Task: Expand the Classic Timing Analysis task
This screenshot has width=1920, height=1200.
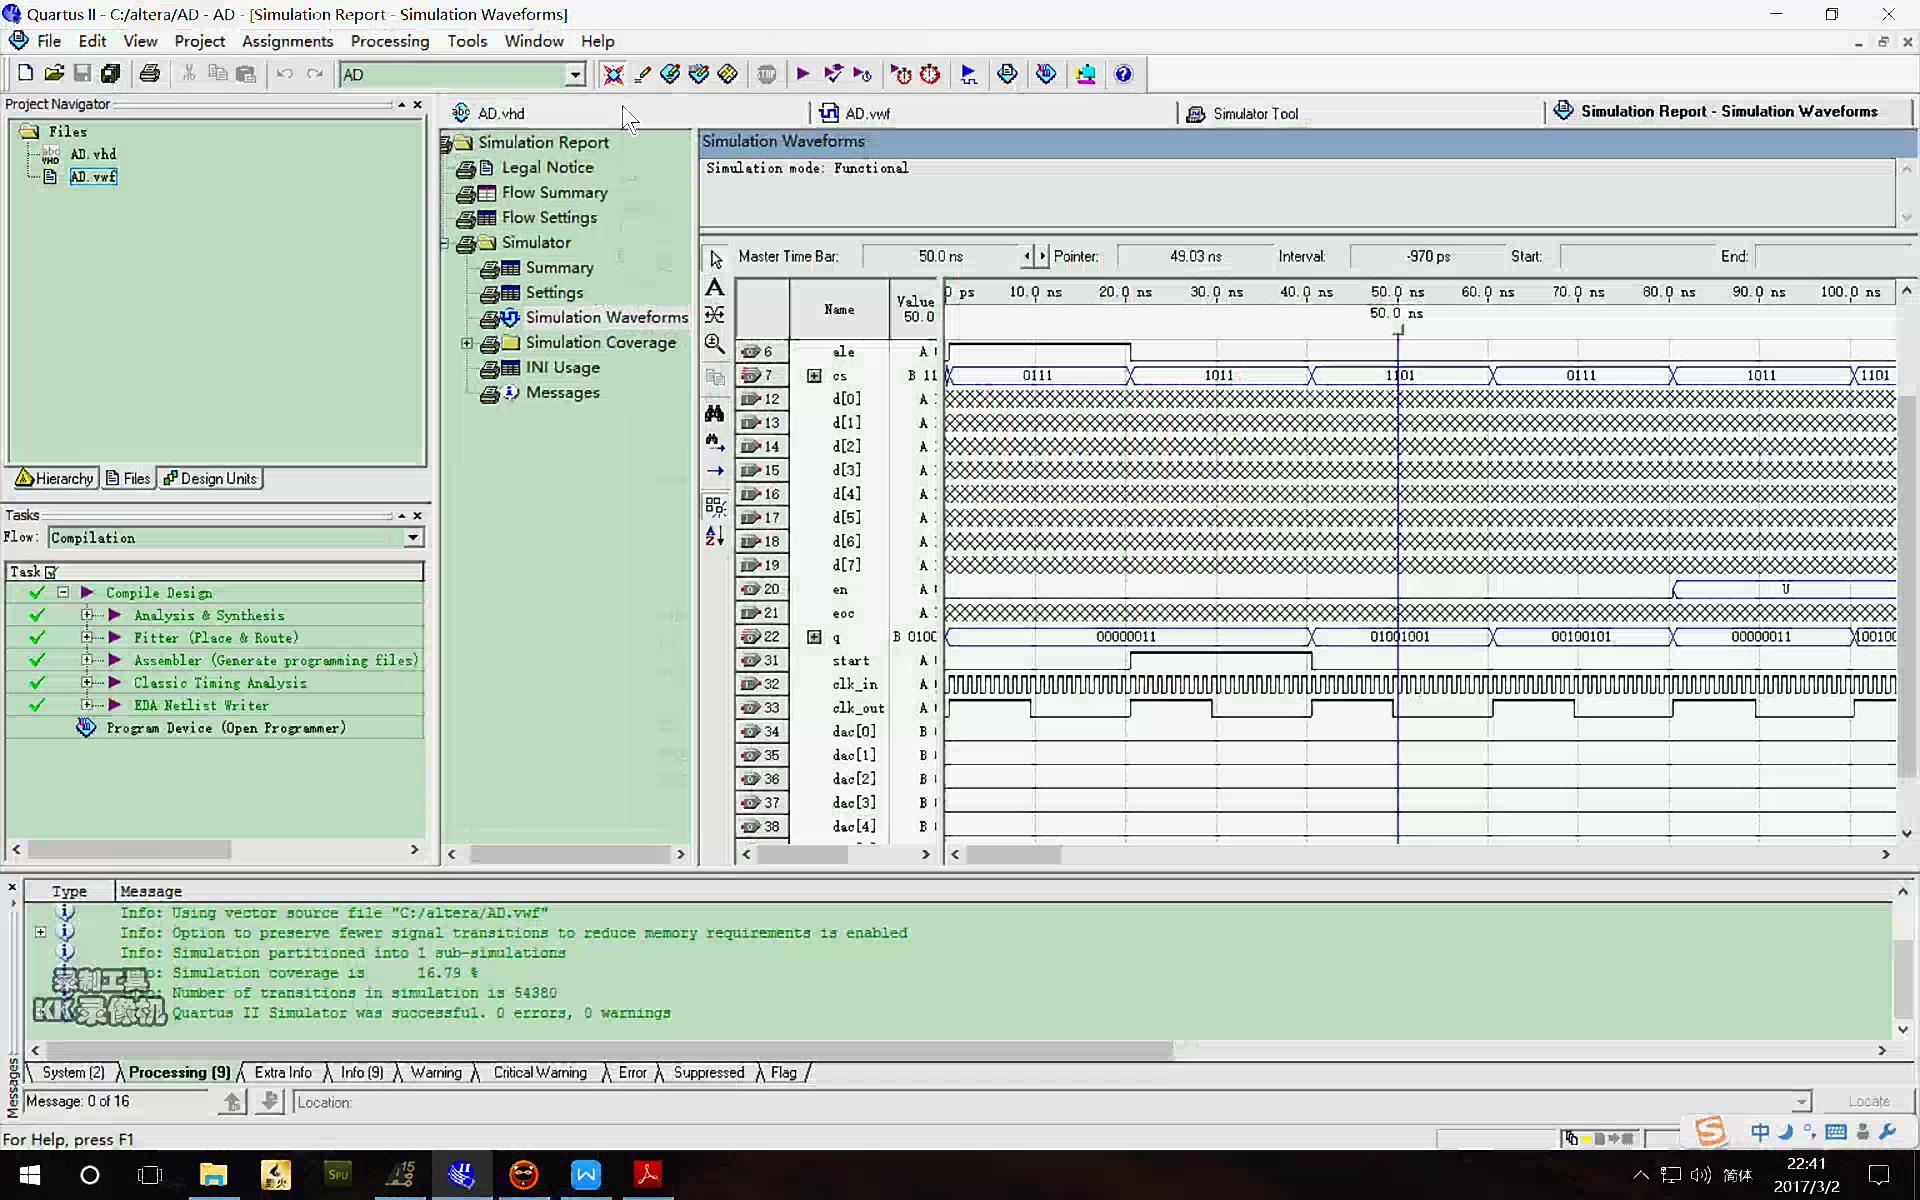Action: (x=87, y=682)
